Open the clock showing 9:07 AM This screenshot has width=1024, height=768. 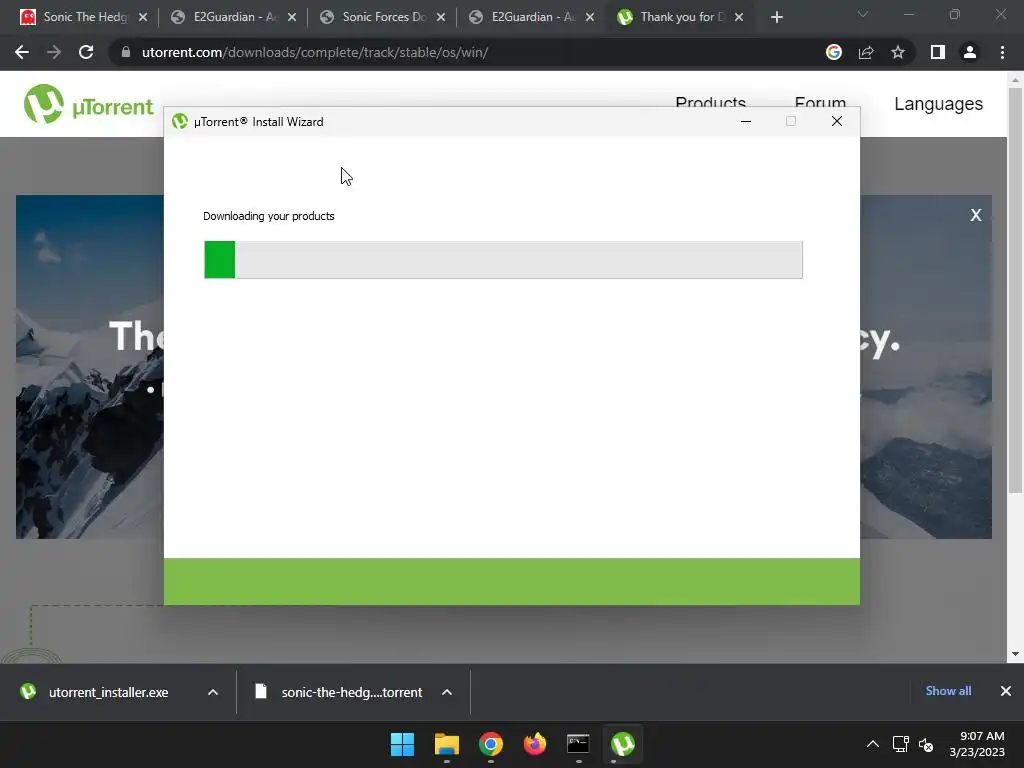click(977, 744)
